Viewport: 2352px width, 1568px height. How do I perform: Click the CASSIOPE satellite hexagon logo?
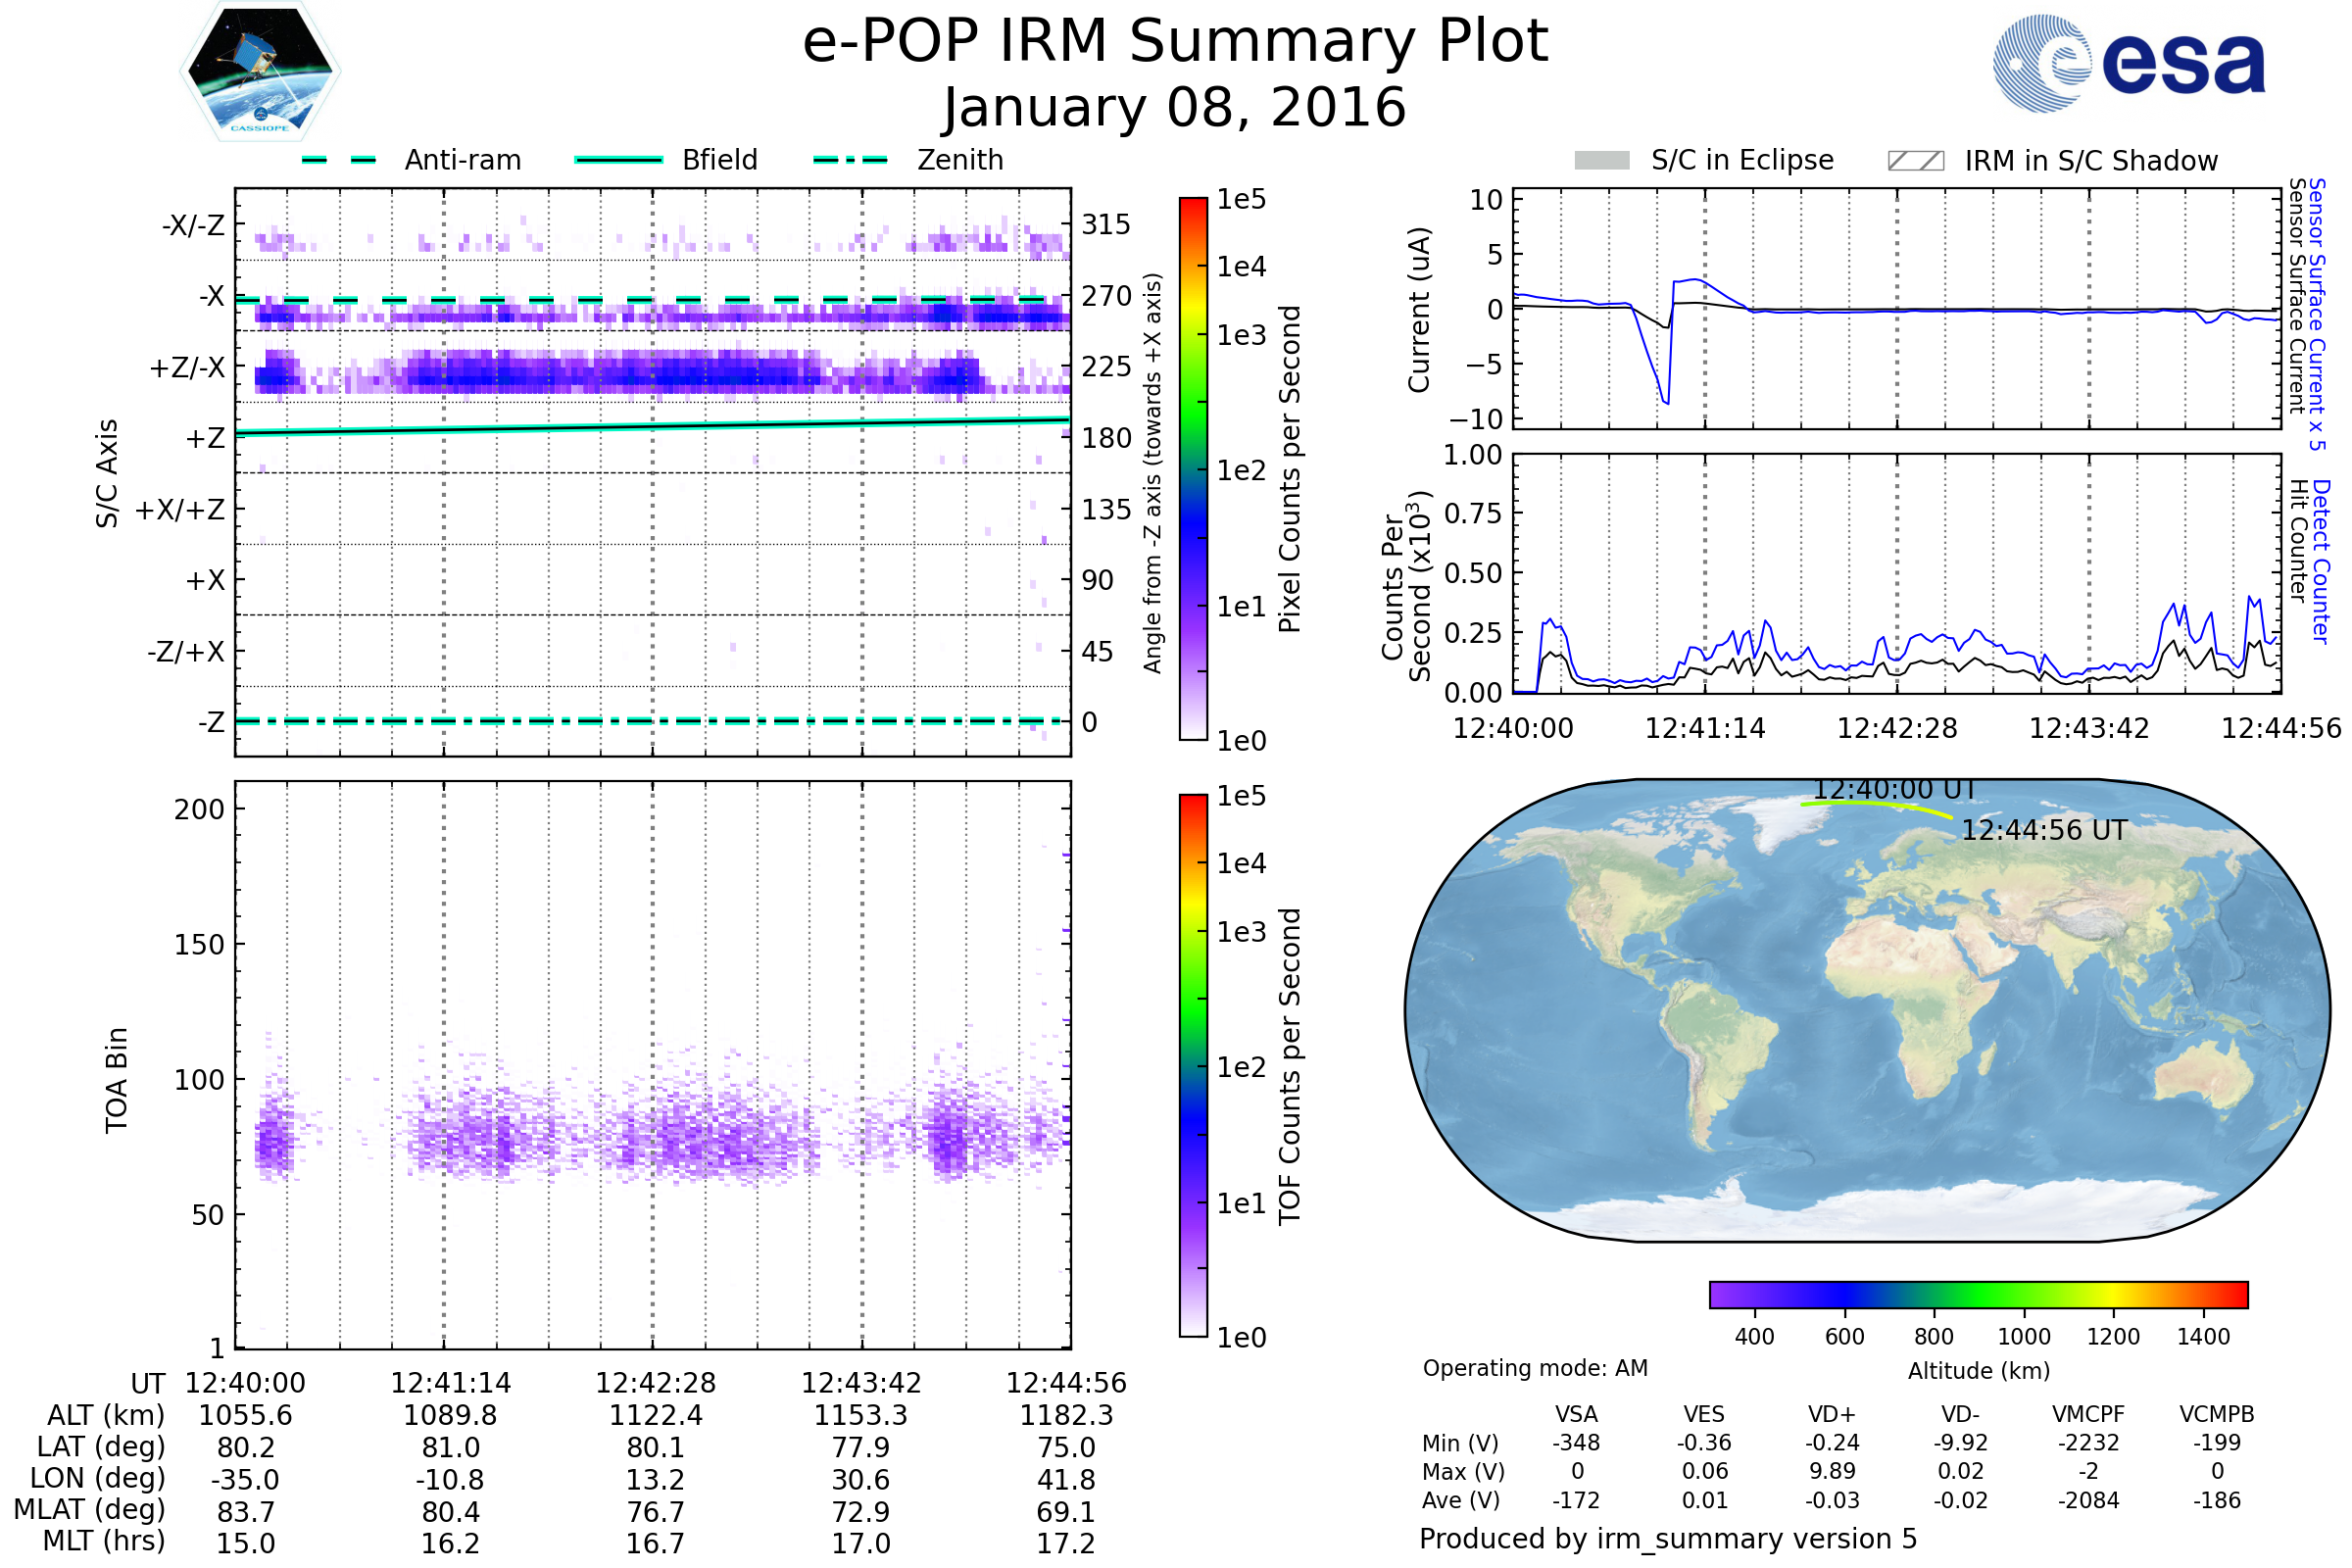(x=260, y=72)
